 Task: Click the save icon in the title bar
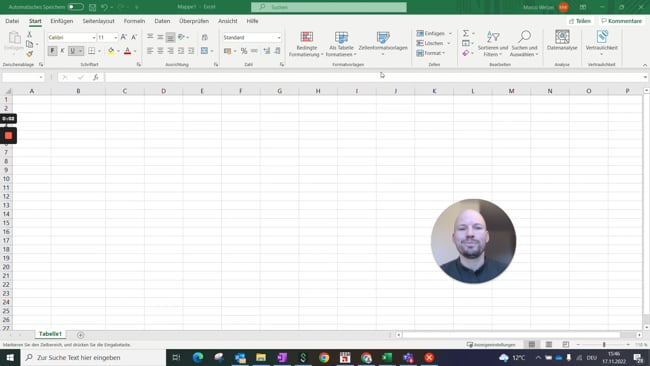pos(92,7)
